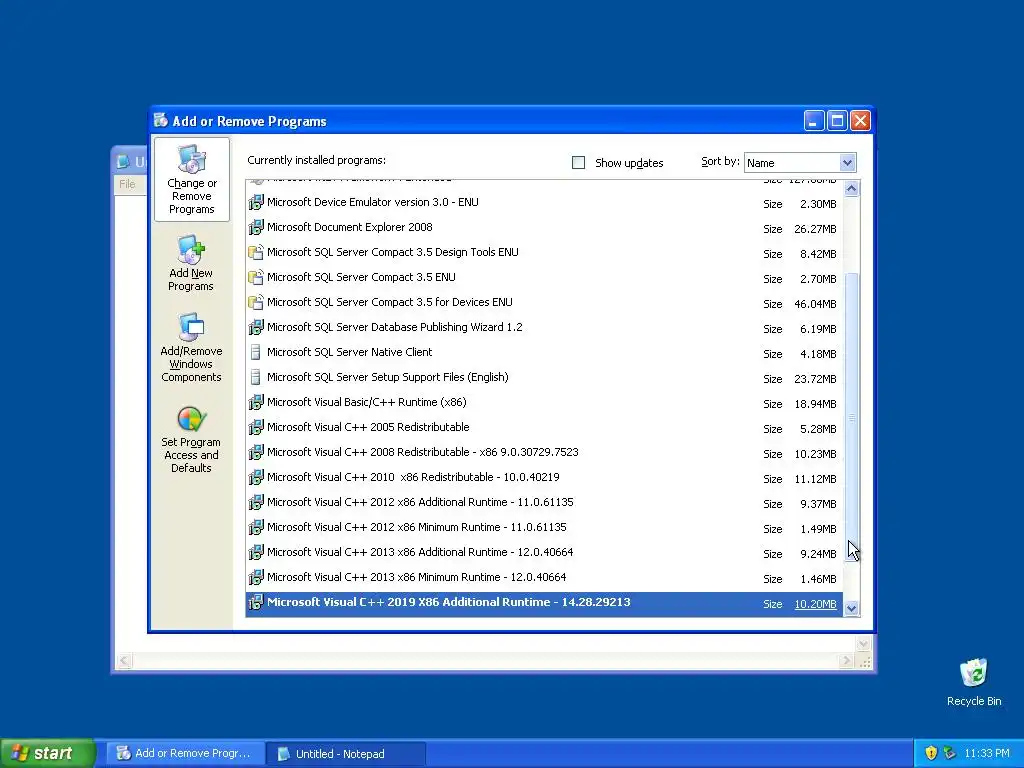Click the Microsoft Device Emulator version 3.0 icon
This screenshot has height=768, width=1024.
coord(256,202)
